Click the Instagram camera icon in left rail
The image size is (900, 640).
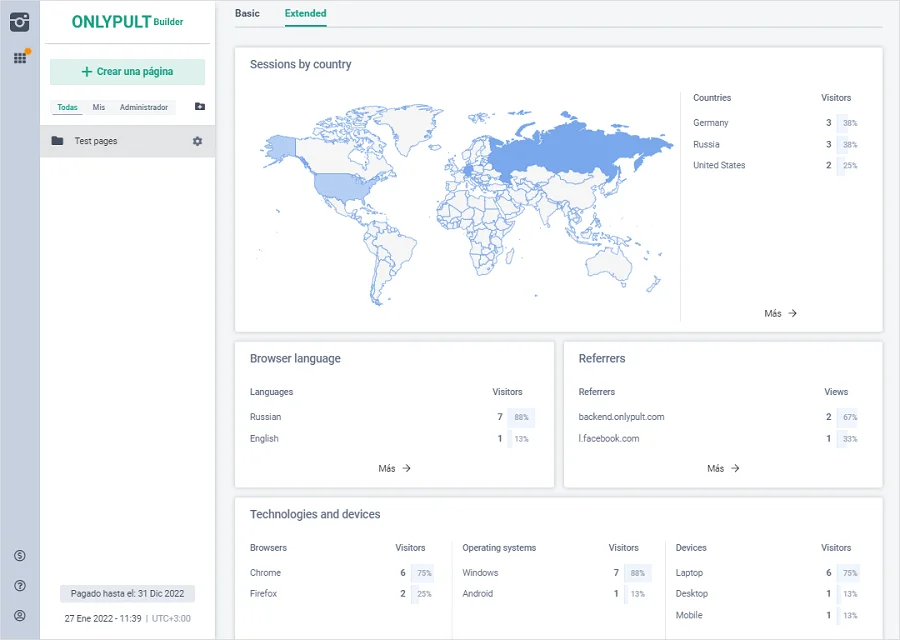(x=19, y=22)
